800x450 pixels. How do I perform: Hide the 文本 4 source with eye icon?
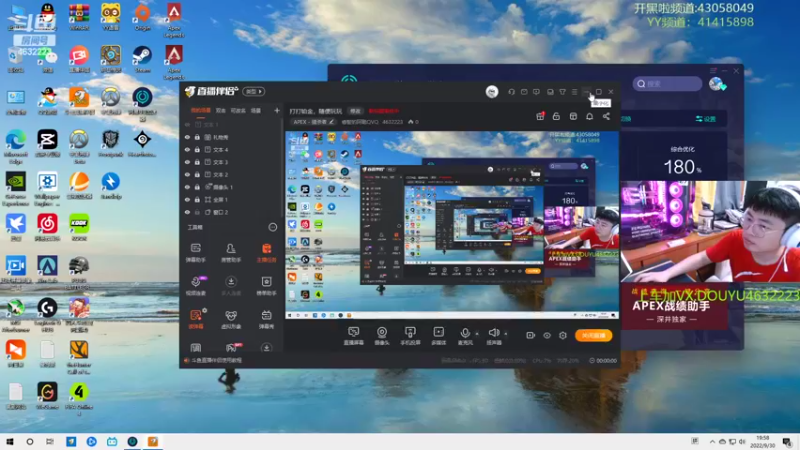pos(187,150)
